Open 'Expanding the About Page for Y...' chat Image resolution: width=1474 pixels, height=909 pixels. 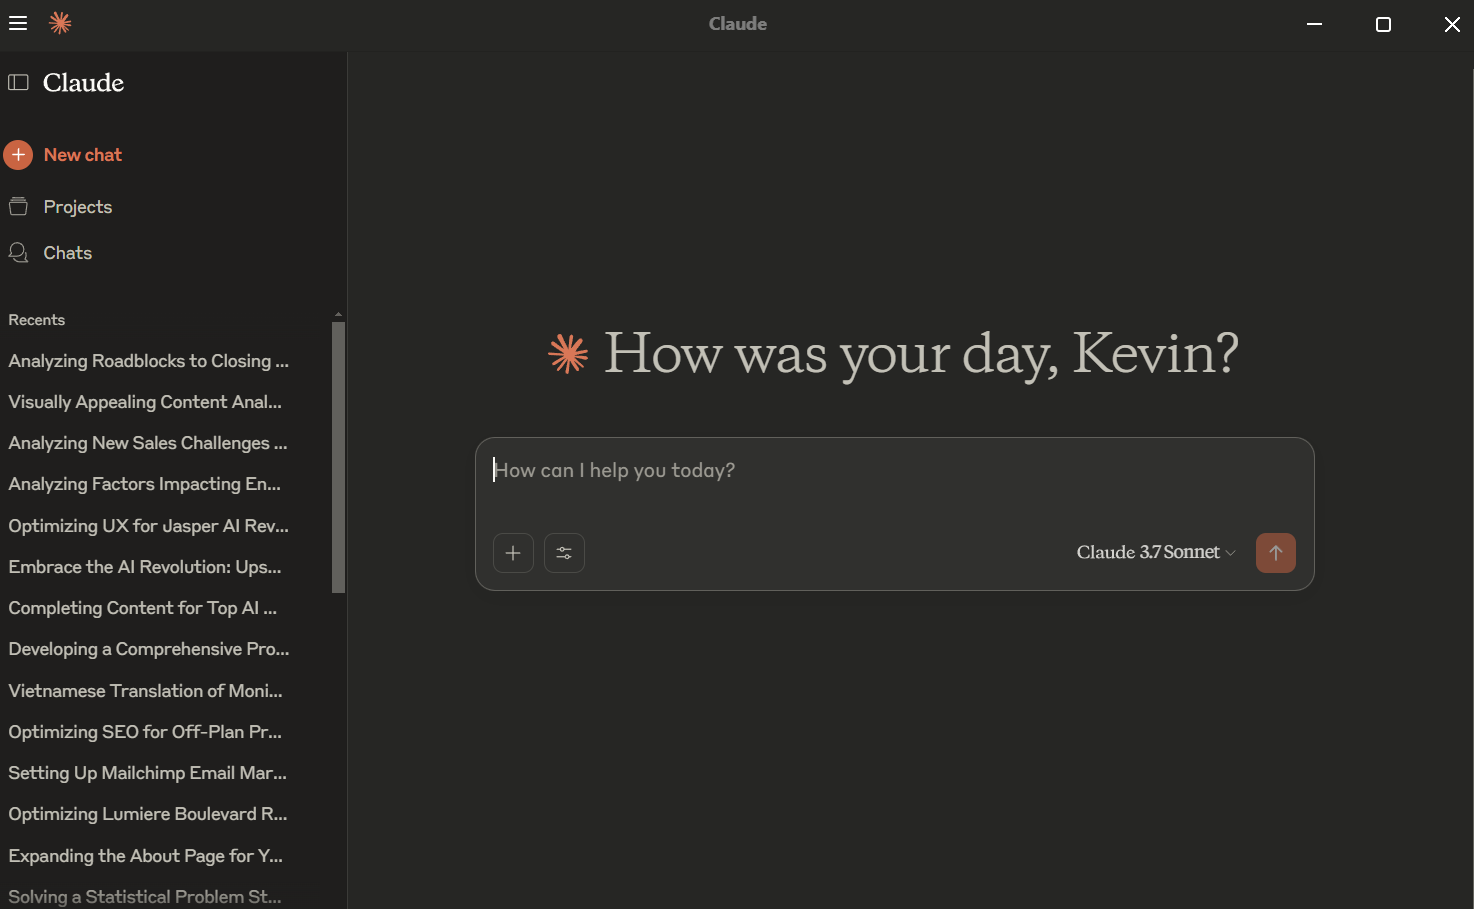pos(146,856)
